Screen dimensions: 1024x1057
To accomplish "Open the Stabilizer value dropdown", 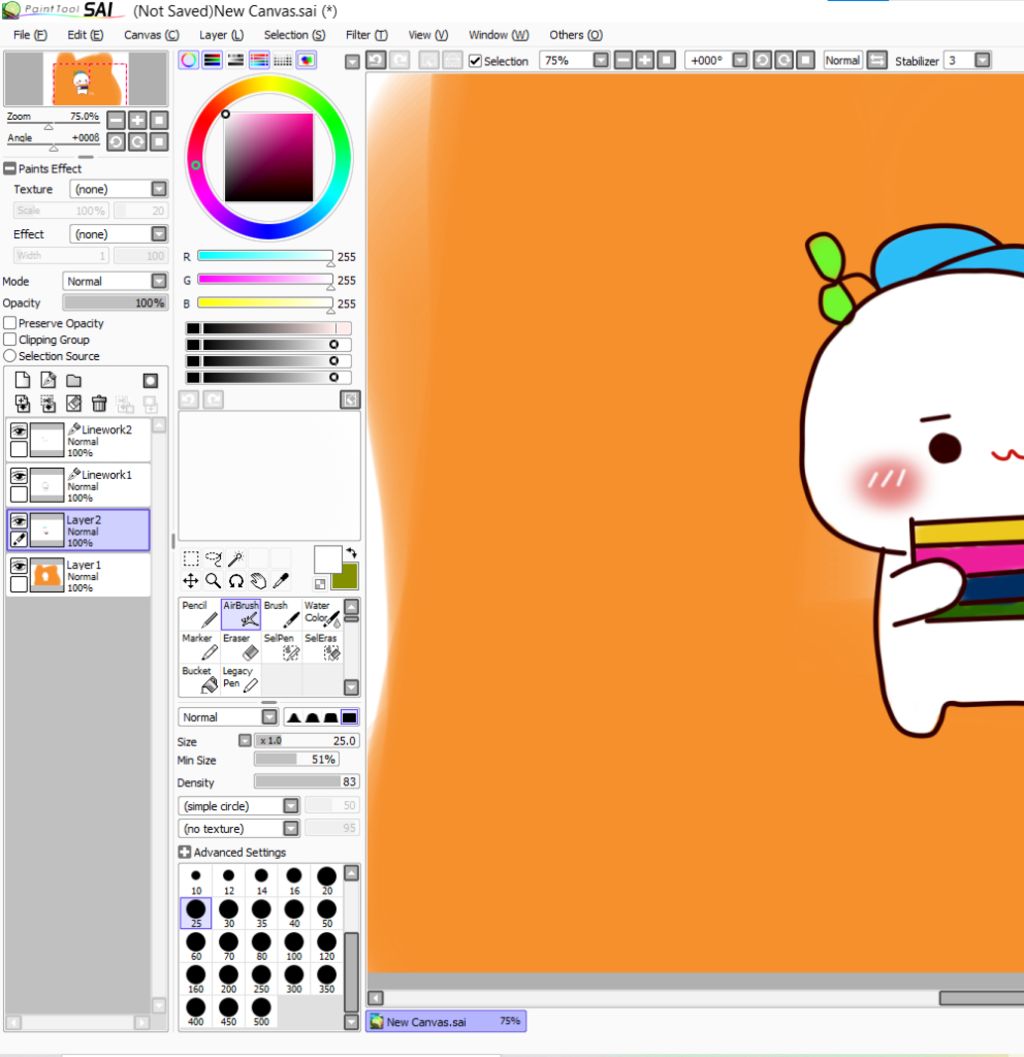I will pyautogui.click(x=983, y=60).
